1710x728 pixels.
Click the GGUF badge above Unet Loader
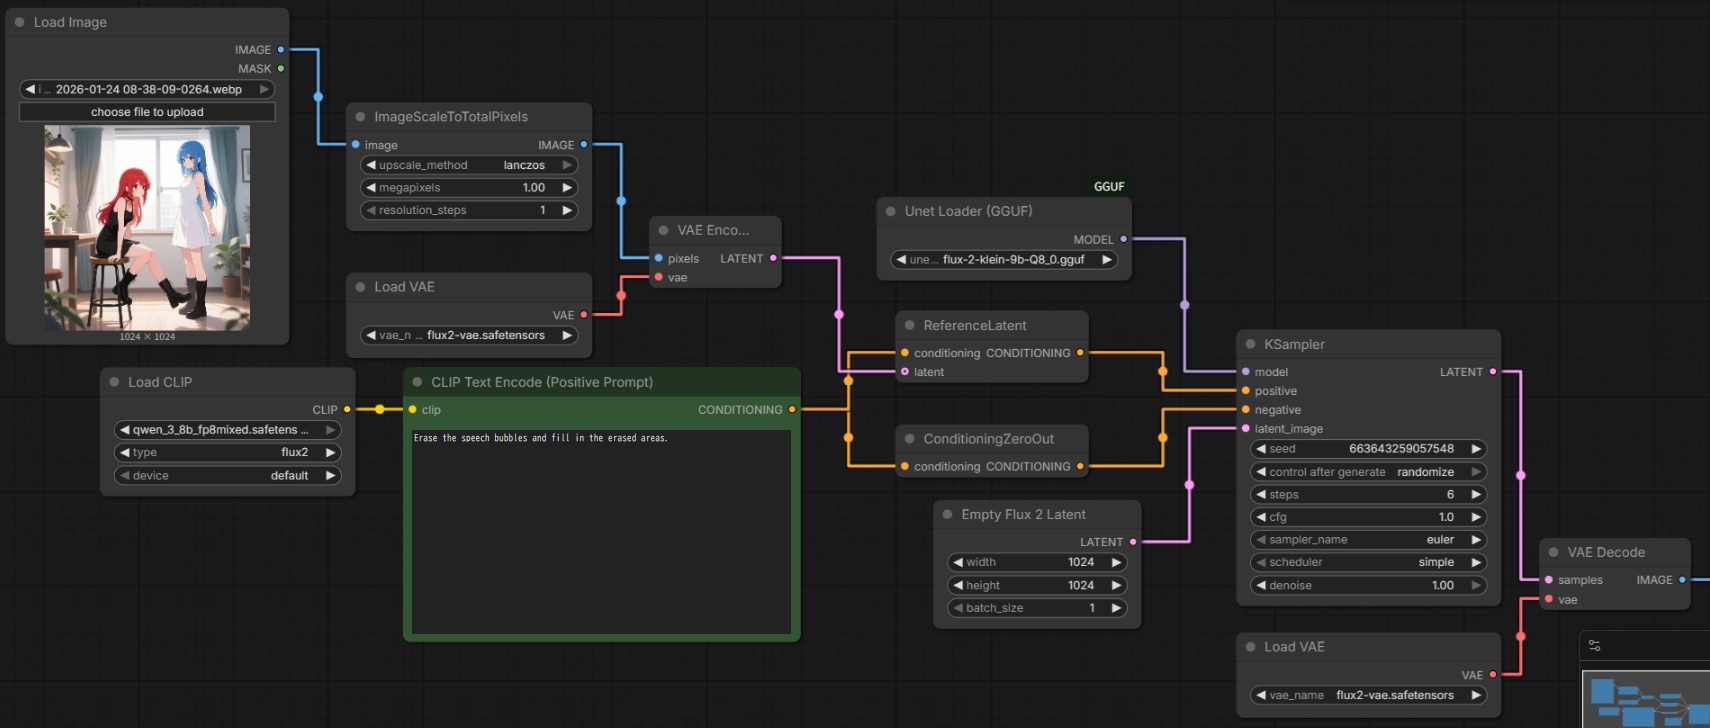(1109, 187)
